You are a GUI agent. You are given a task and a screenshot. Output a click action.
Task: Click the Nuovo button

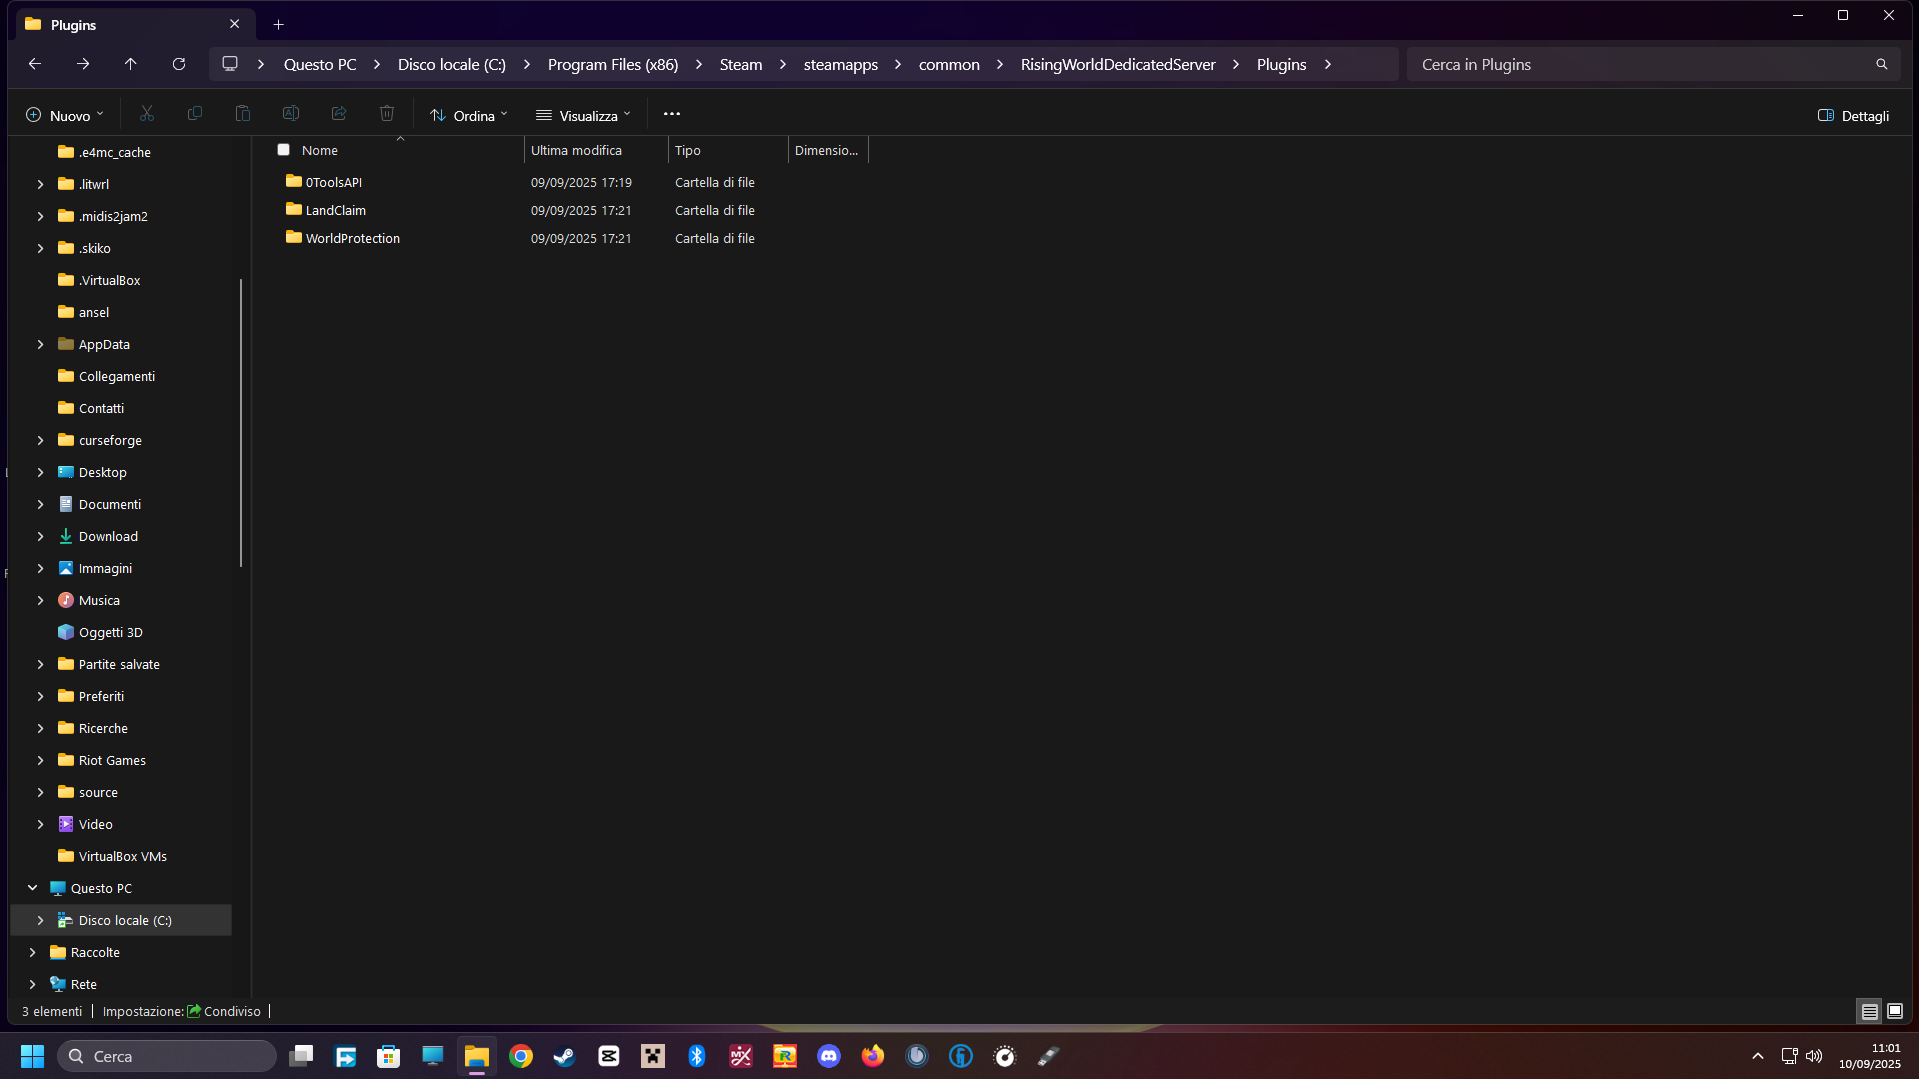click(64, 115)
